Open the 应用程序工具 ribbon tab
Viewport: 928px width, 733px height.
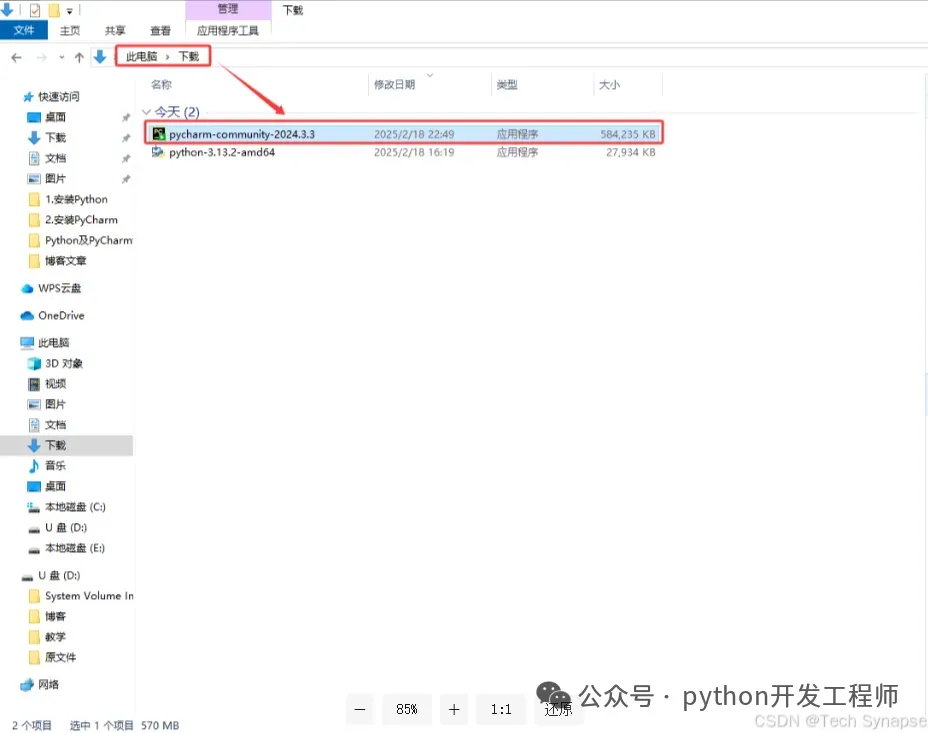tap(228, 30)
